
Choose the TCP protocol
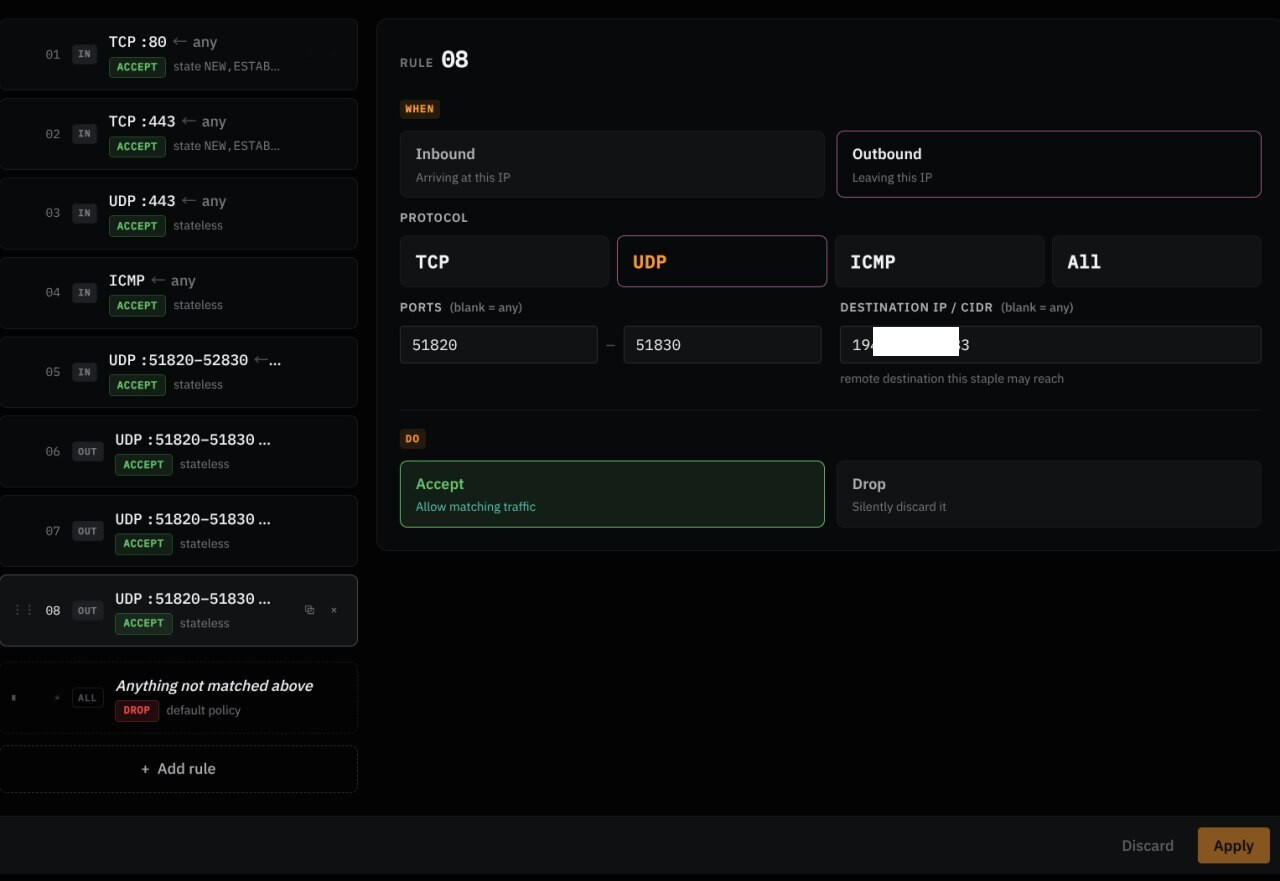[x=504, y=262]
